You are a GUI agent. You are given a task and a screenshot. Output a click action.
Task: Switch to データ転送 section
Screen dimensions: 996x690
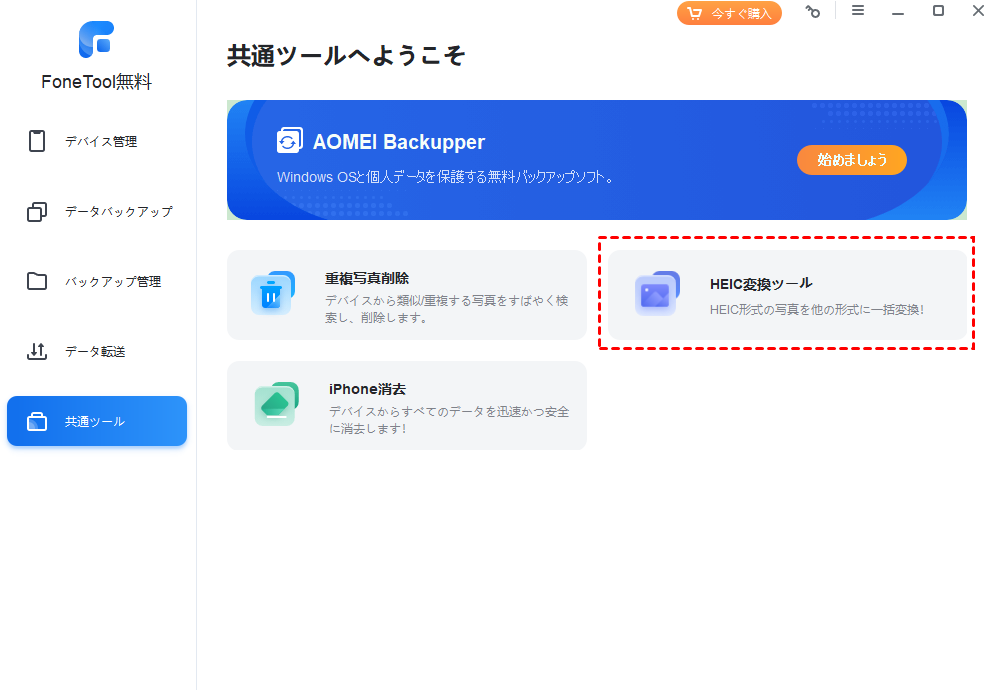click(97, 351)
